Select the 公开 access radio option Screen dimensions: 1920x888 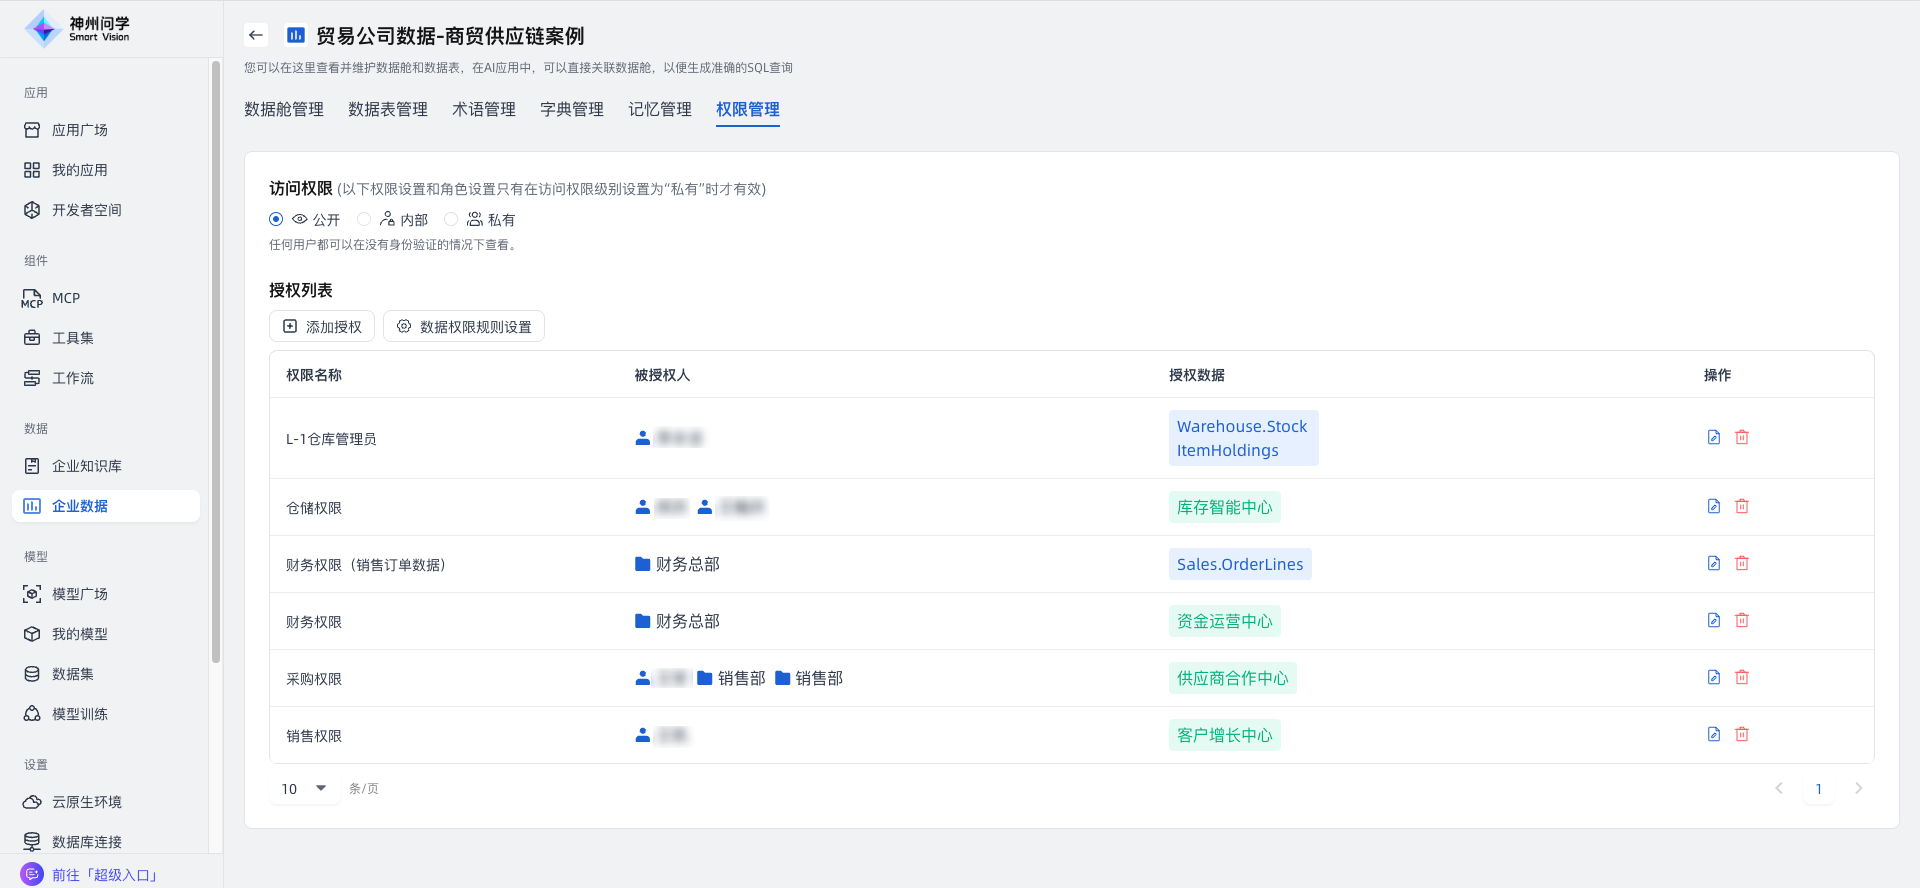(x=276, y=219)
